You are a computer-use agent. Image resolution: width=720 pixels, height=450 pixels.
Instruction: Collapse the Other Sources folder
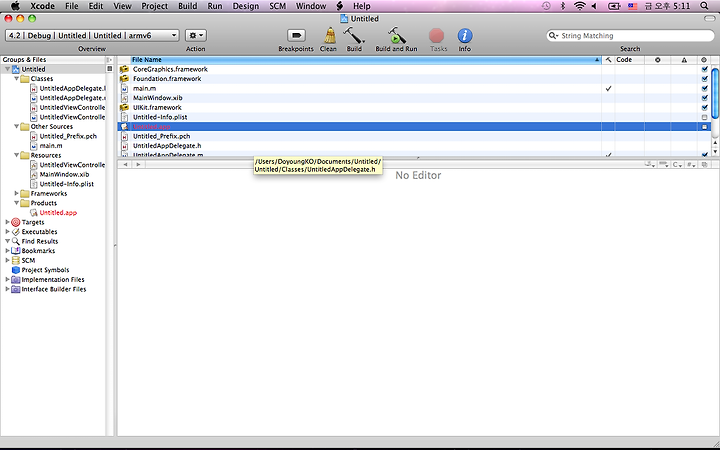point(17,126)
